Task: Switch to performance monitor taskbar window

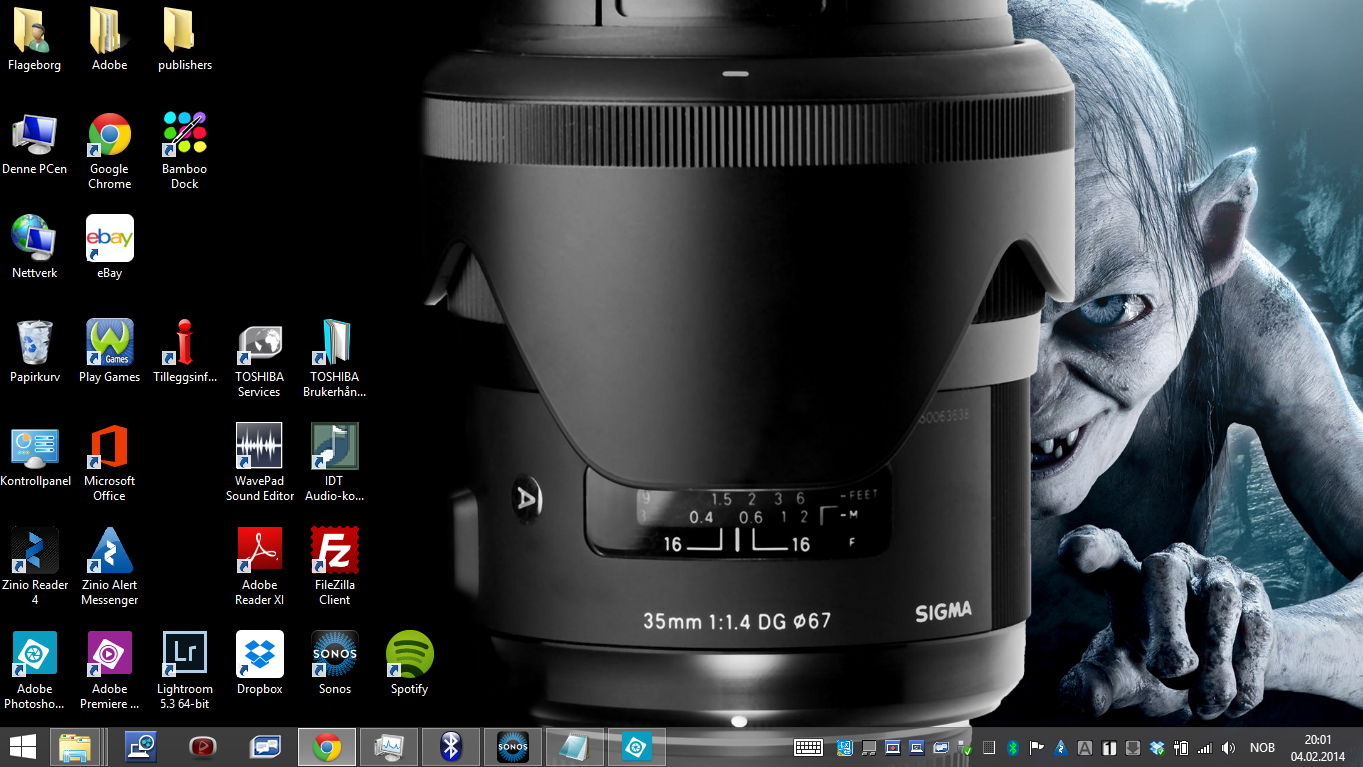Action: [x=389, y=747]
